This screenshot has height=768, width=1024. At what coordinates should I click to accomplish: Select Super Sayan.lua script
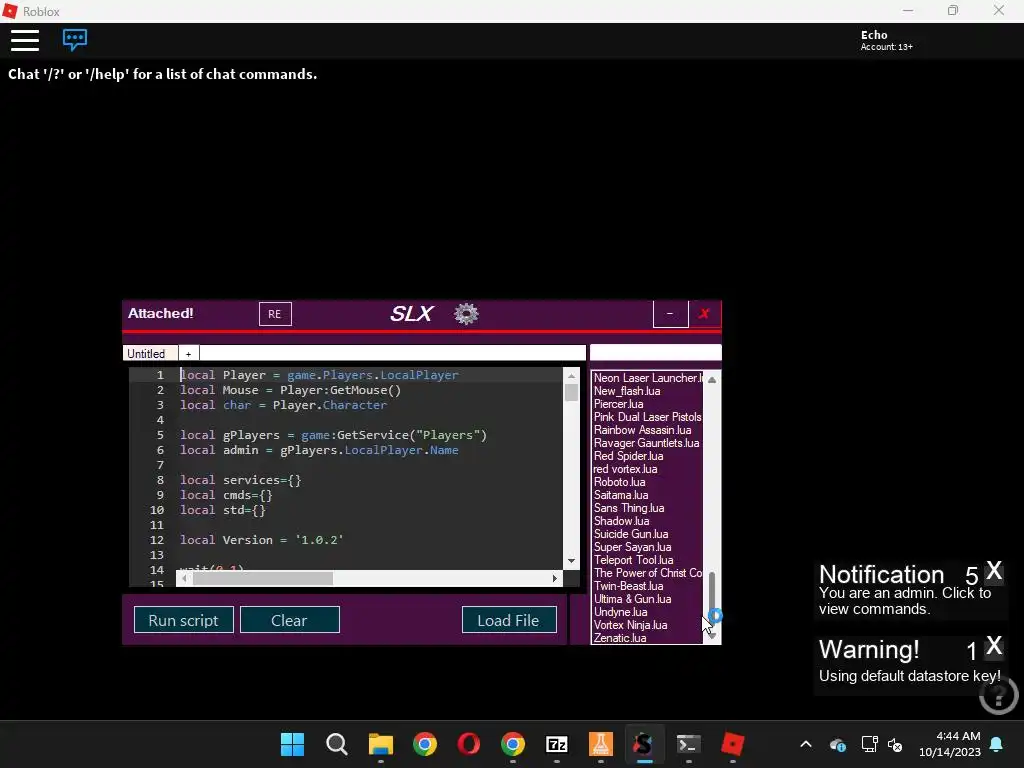(x=647, y=547)
